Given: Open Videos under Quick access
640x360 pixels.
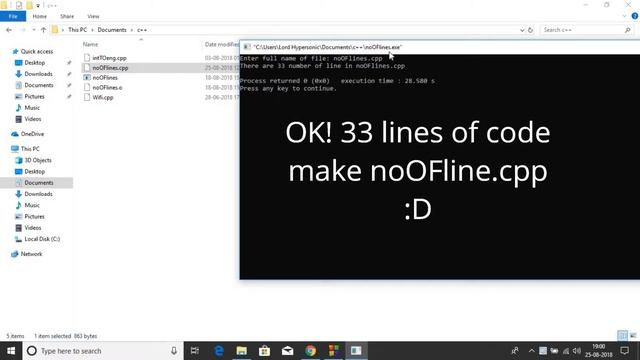Looking at the screenshot, I should tap(33, 119).
